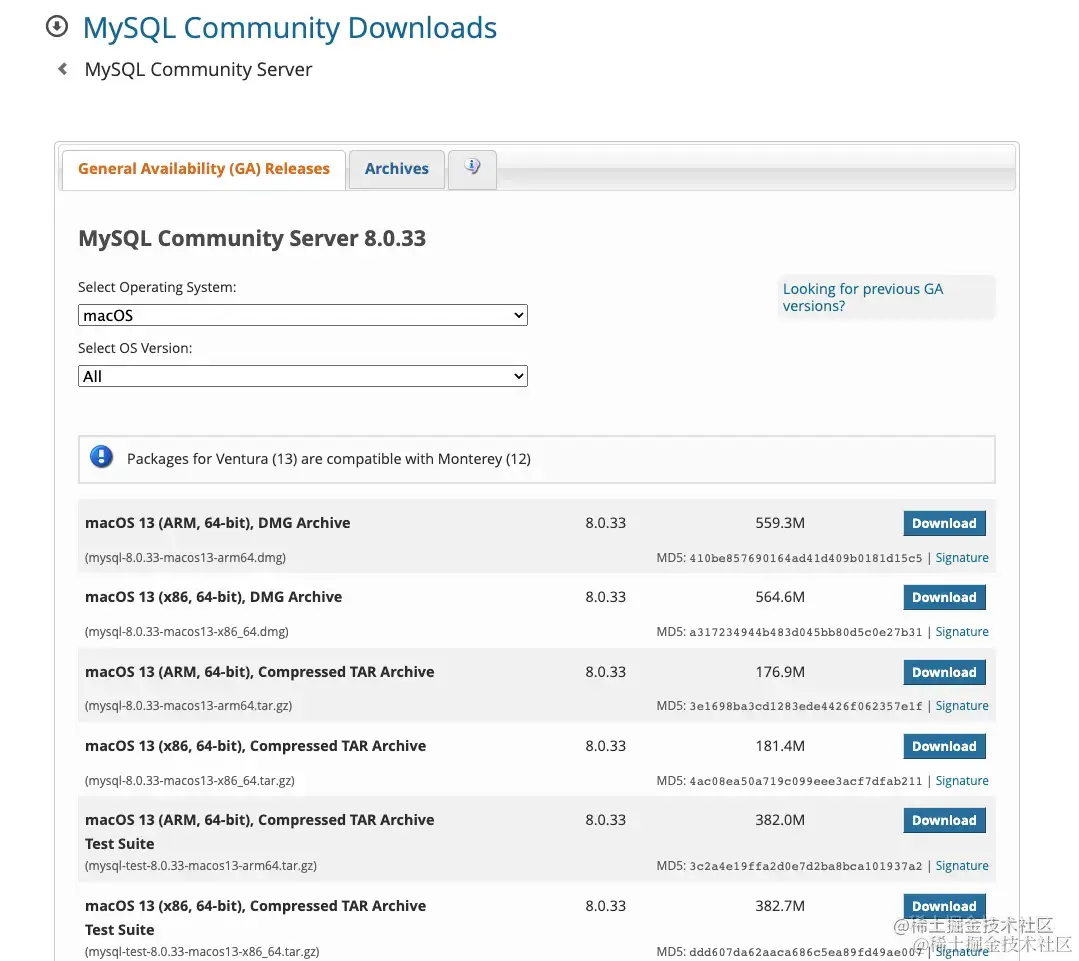Viewport: 1079px width, 961px height.
Task: Open Signature link for mysql-8.0.33-macos13-arm64.tar.gz
Action: tap(962, 706)
